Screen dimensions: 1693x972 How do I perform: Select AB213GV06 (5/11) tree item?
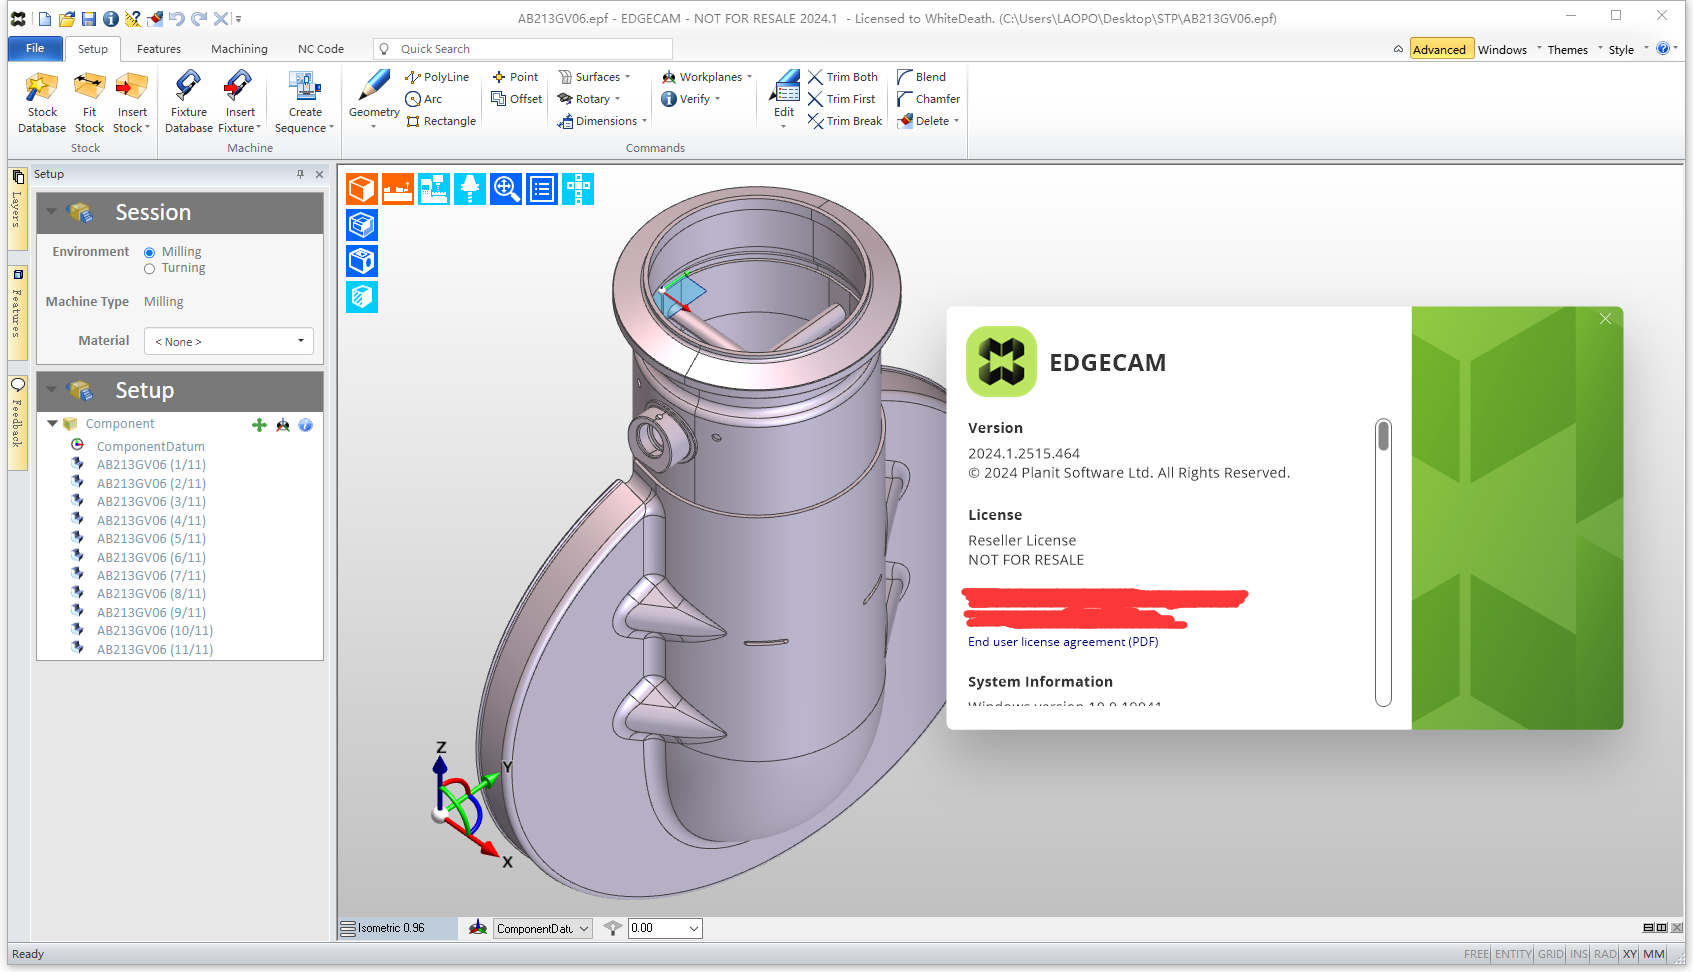coord(151,539)
